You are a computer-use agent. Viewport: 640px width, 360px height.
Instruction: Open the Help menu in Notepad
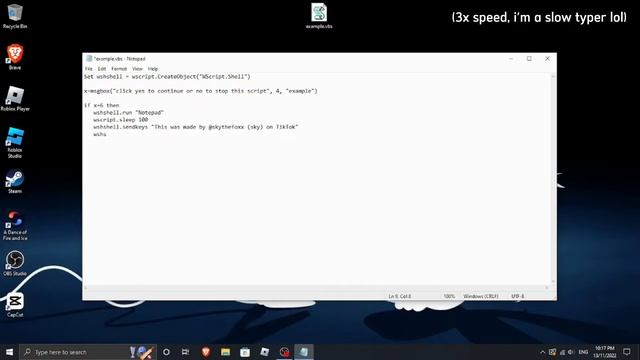[x=153, y=69]
